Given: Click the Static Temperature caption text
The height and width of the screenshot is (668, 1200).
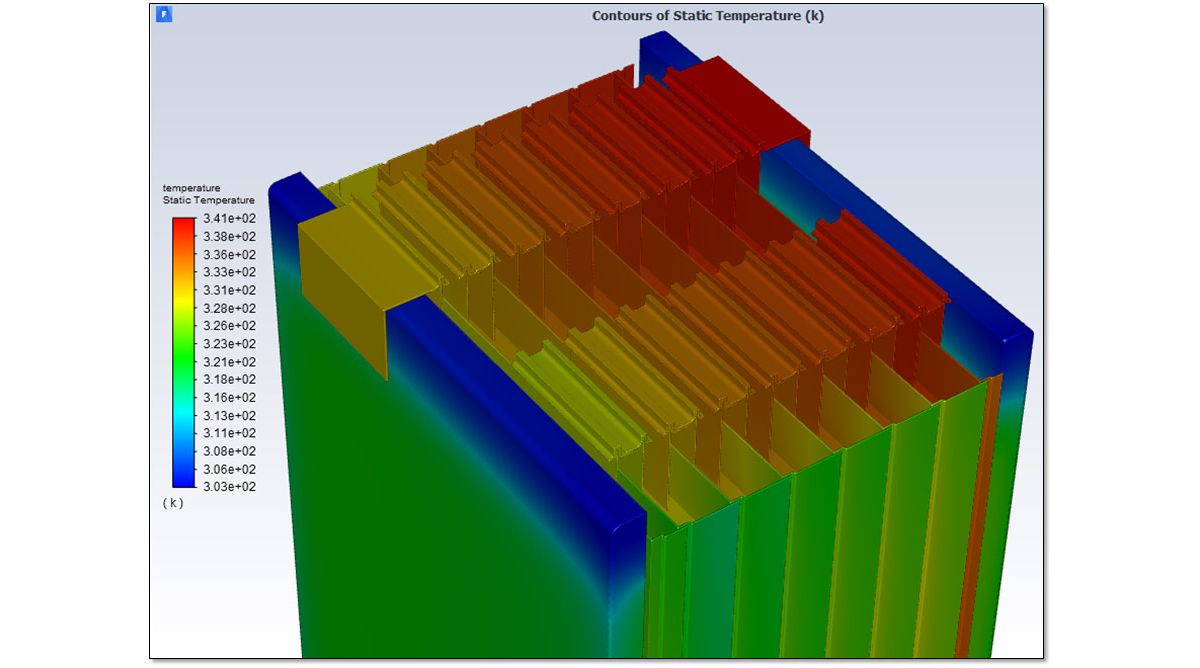Looking at the screenshot, I should click(209, 199).
